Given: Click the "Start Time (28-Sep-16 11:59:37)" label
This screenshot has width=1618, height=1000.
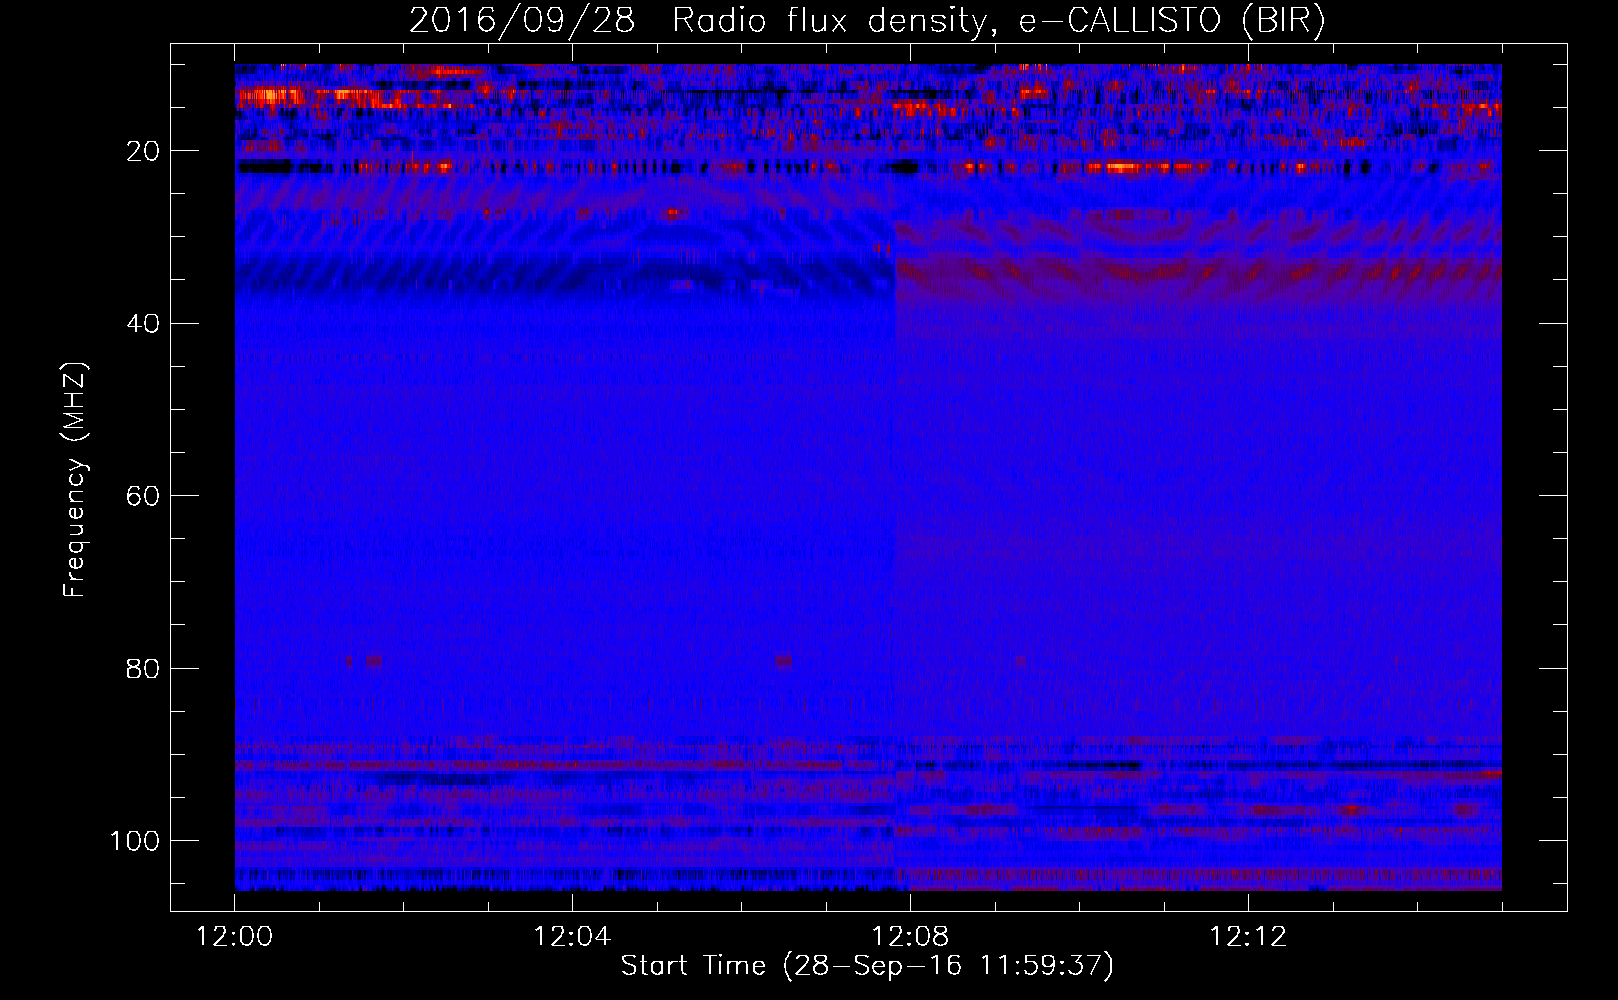Looking at the screenshot, I should [867, 966].
